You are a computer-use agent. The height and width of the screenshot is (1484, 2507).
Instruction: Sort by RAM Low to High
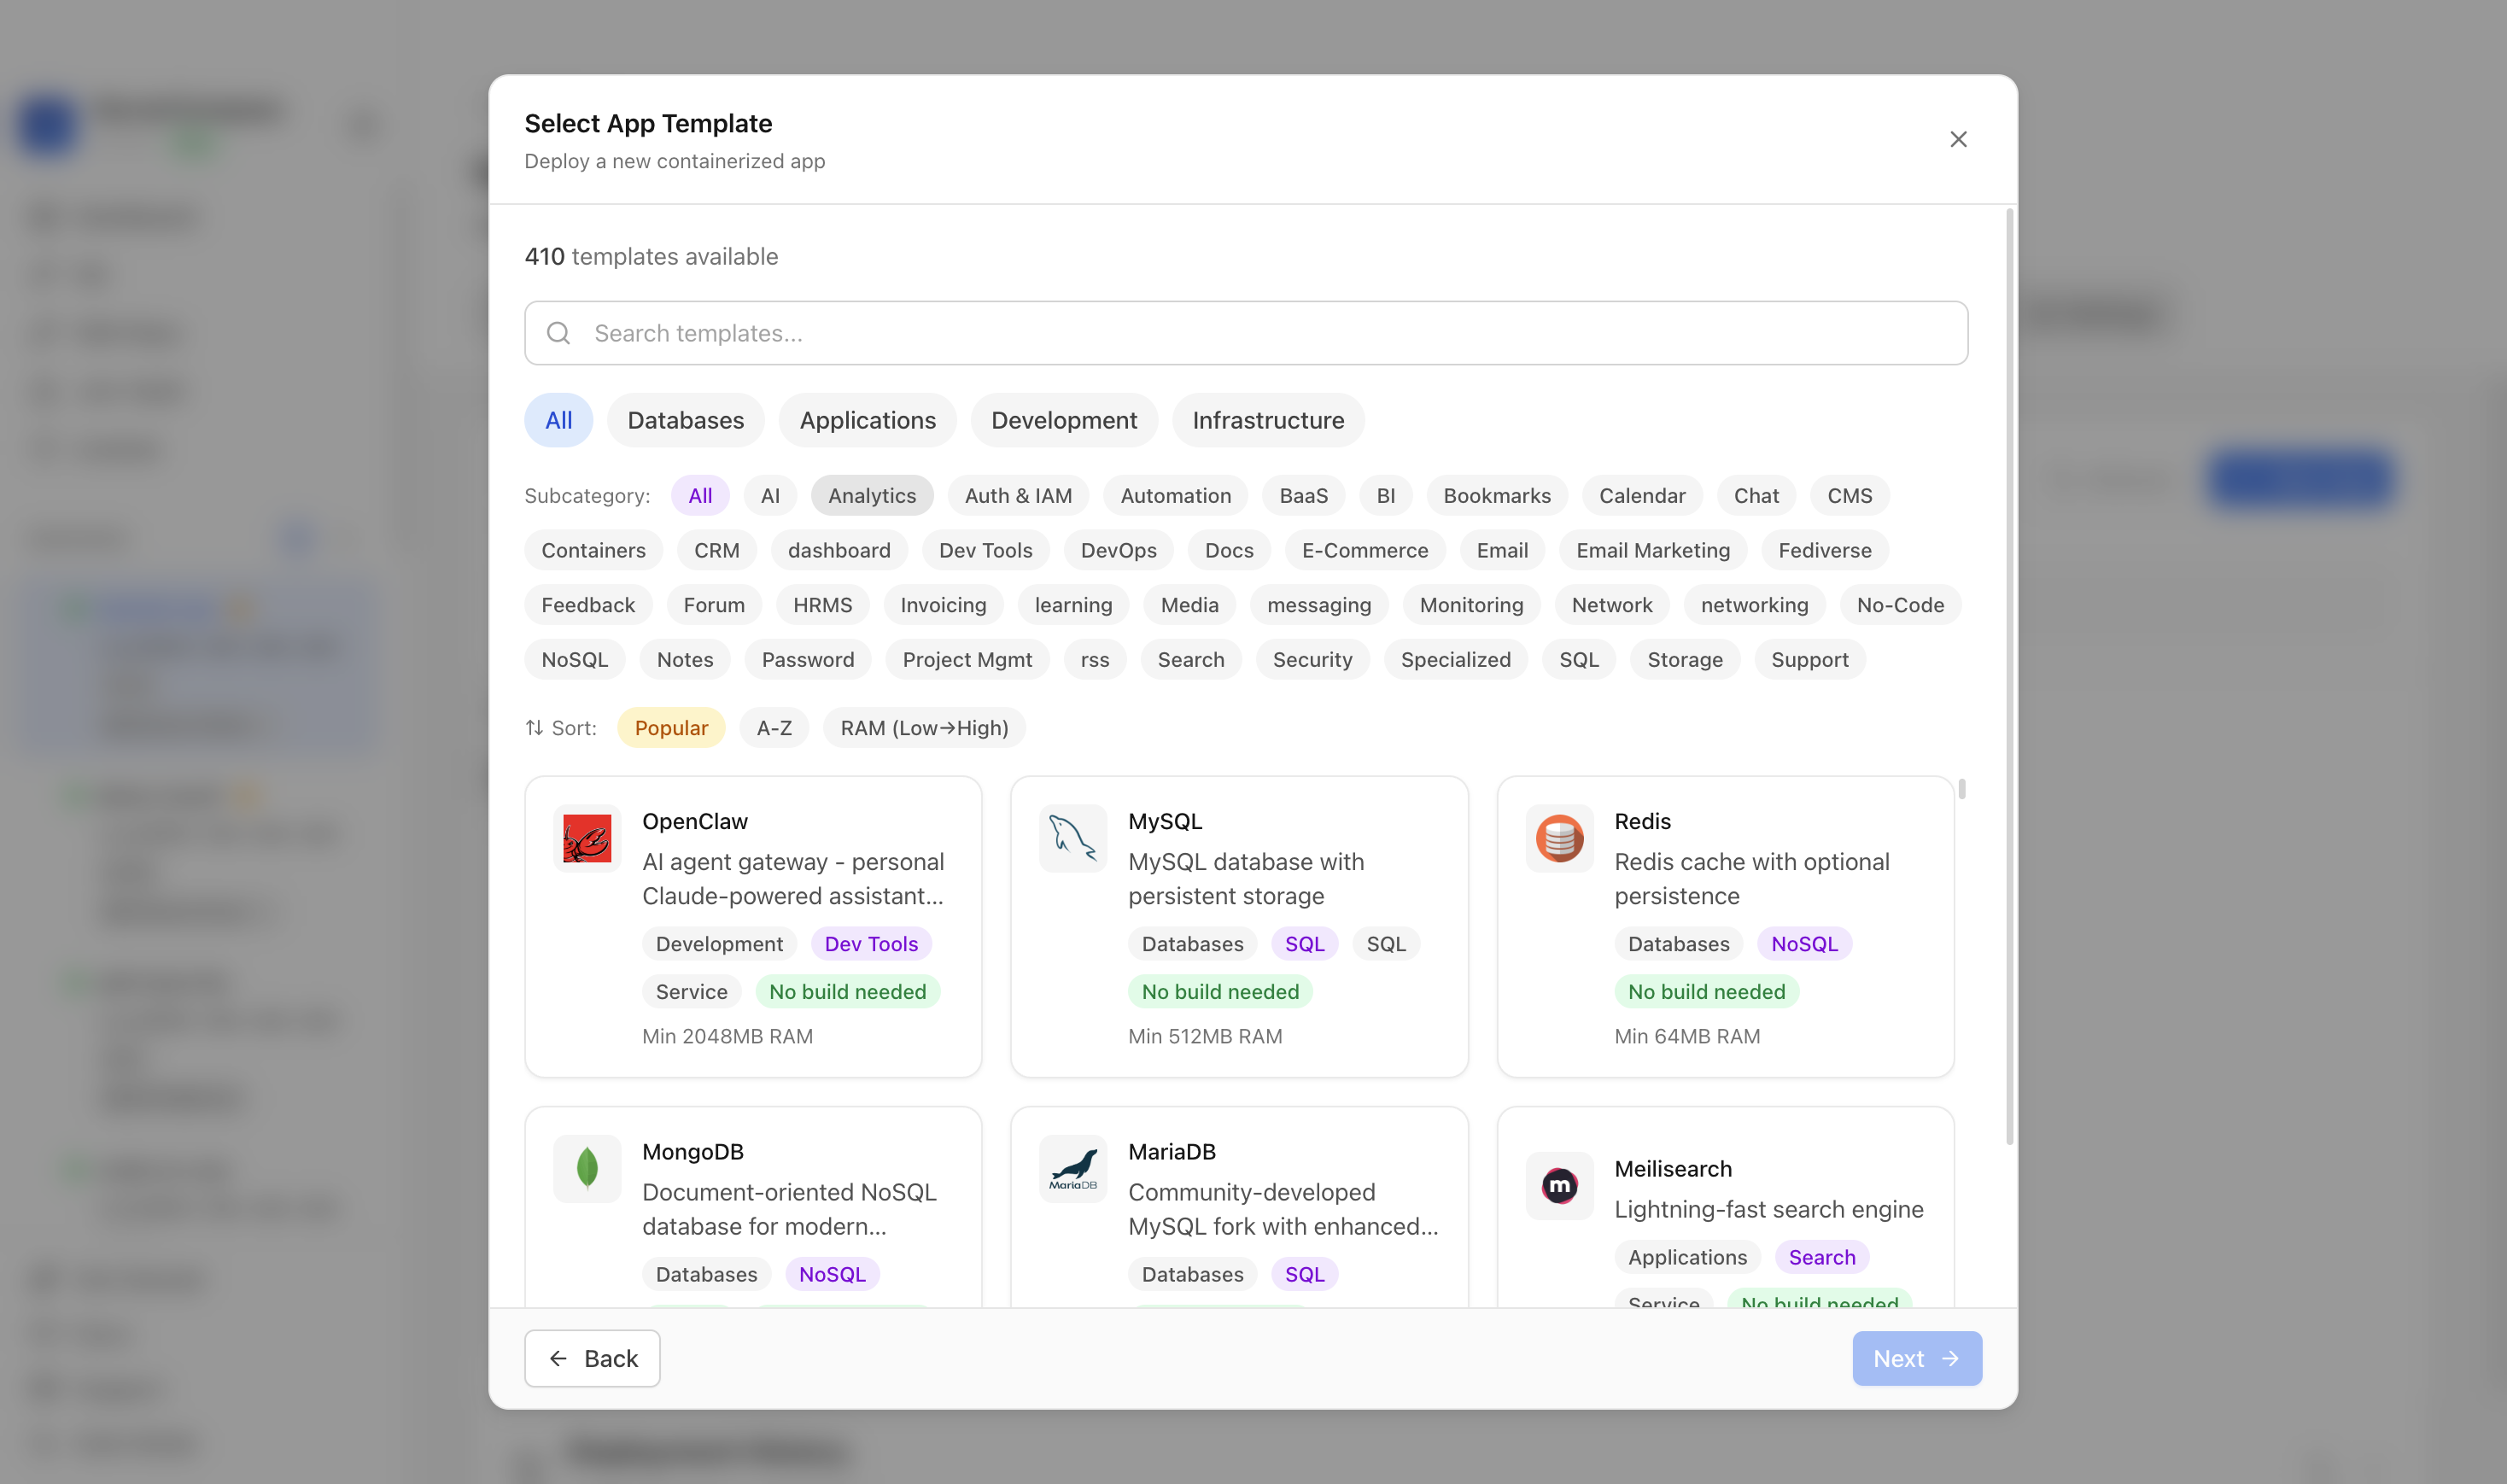pos(924,728)
